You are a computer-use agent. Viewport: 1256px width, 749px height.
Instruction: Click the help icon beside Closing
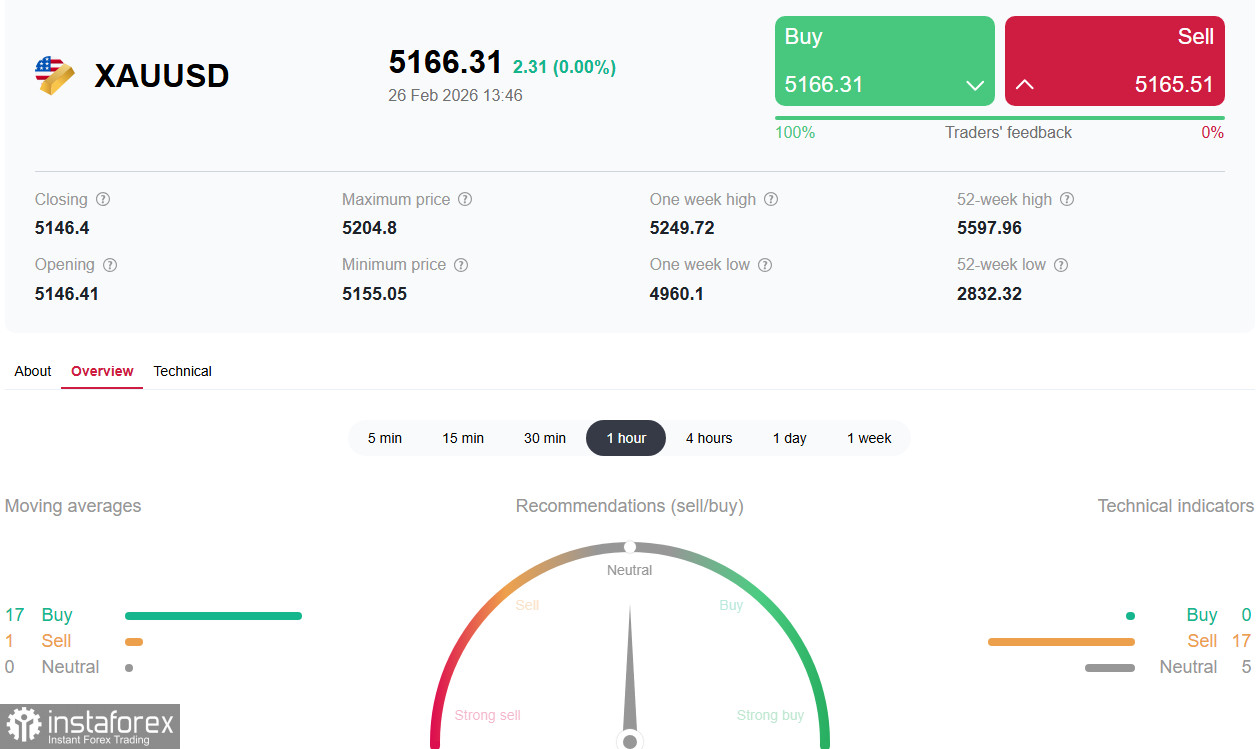click(103, 199)
